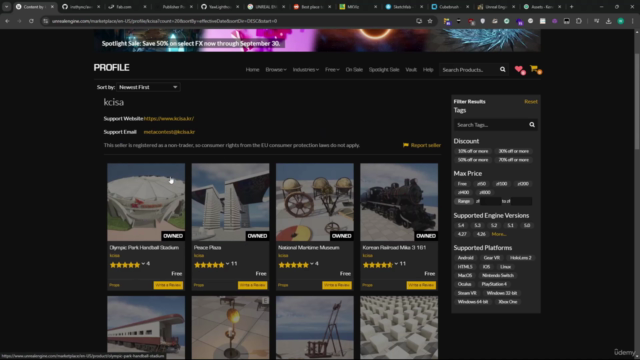The width and height of the screenshot is (640, 360).
Task: Reload the page with the browser refresh icon
Action: [x=31, y=21]
